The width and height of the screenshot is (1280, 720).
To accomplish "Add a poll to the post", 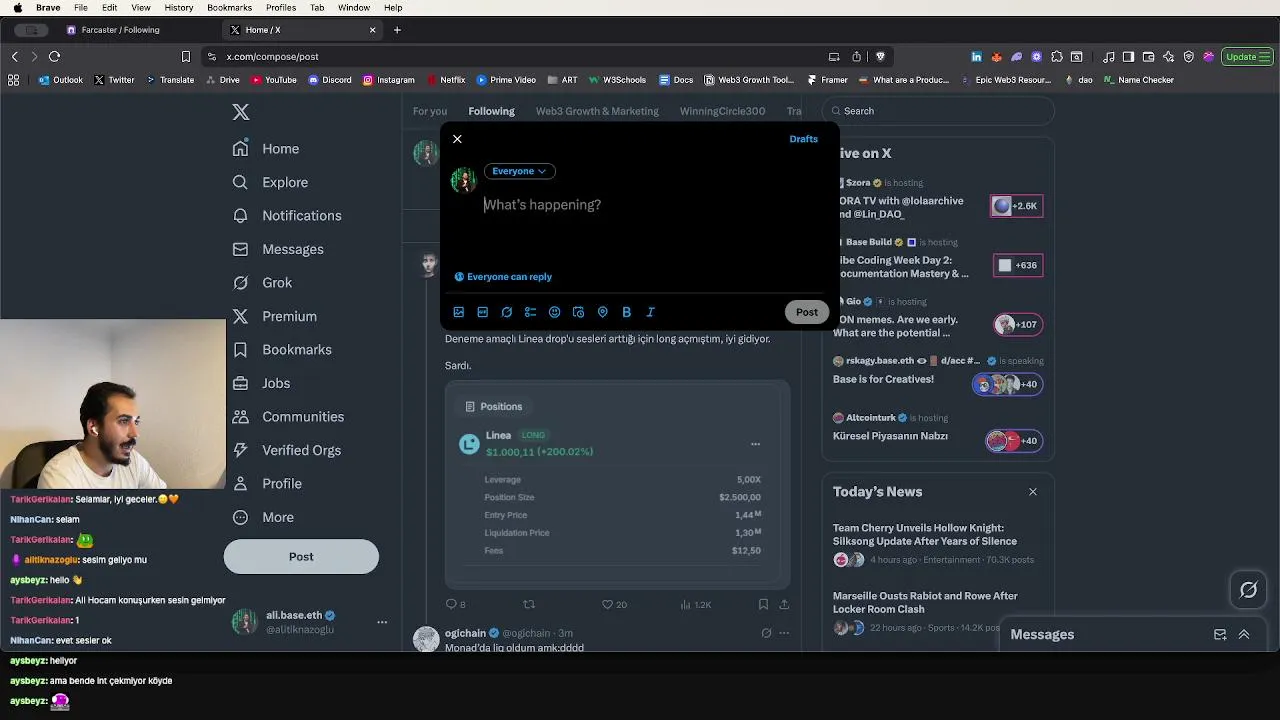I will pyautogui.click(x=531, y=312).
